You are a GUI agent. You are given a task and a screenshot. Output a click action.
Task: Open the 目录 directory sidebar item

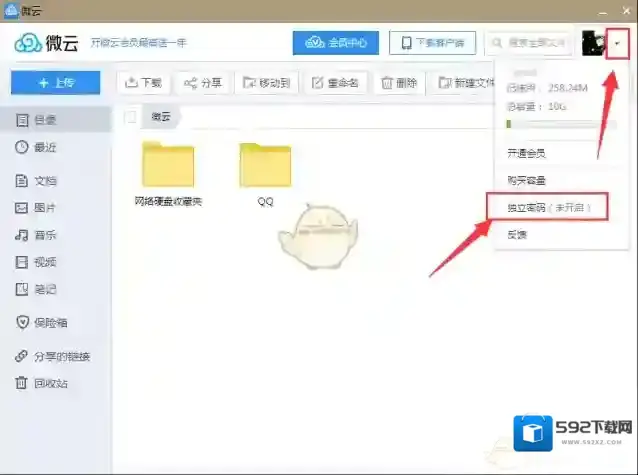tap(56, 120)
